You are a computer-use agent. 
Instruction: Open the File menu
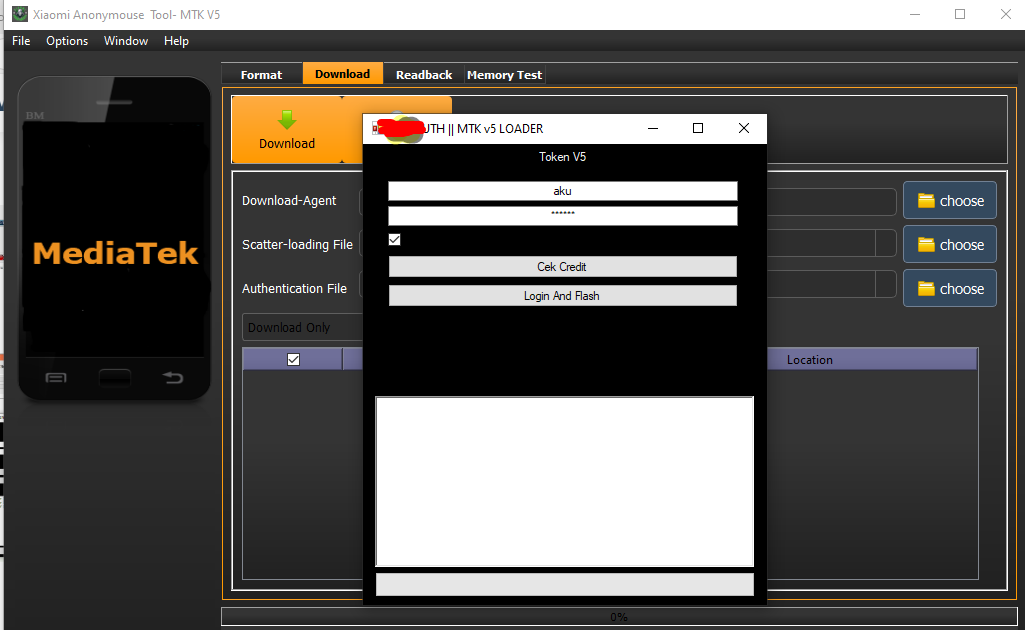(21, 41)
